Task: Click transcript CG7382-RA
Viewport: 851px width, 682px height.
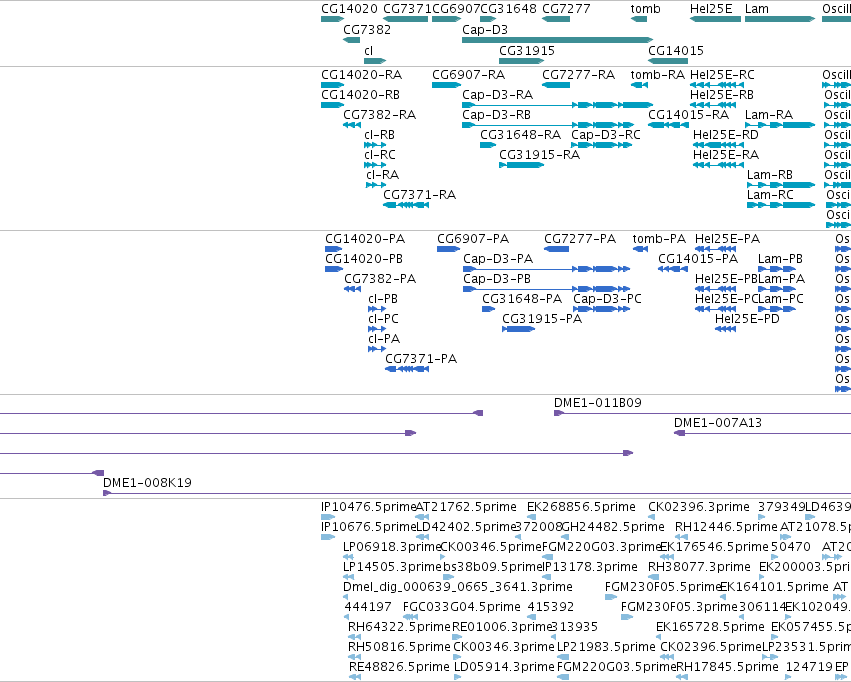Action: coord(379,115)
